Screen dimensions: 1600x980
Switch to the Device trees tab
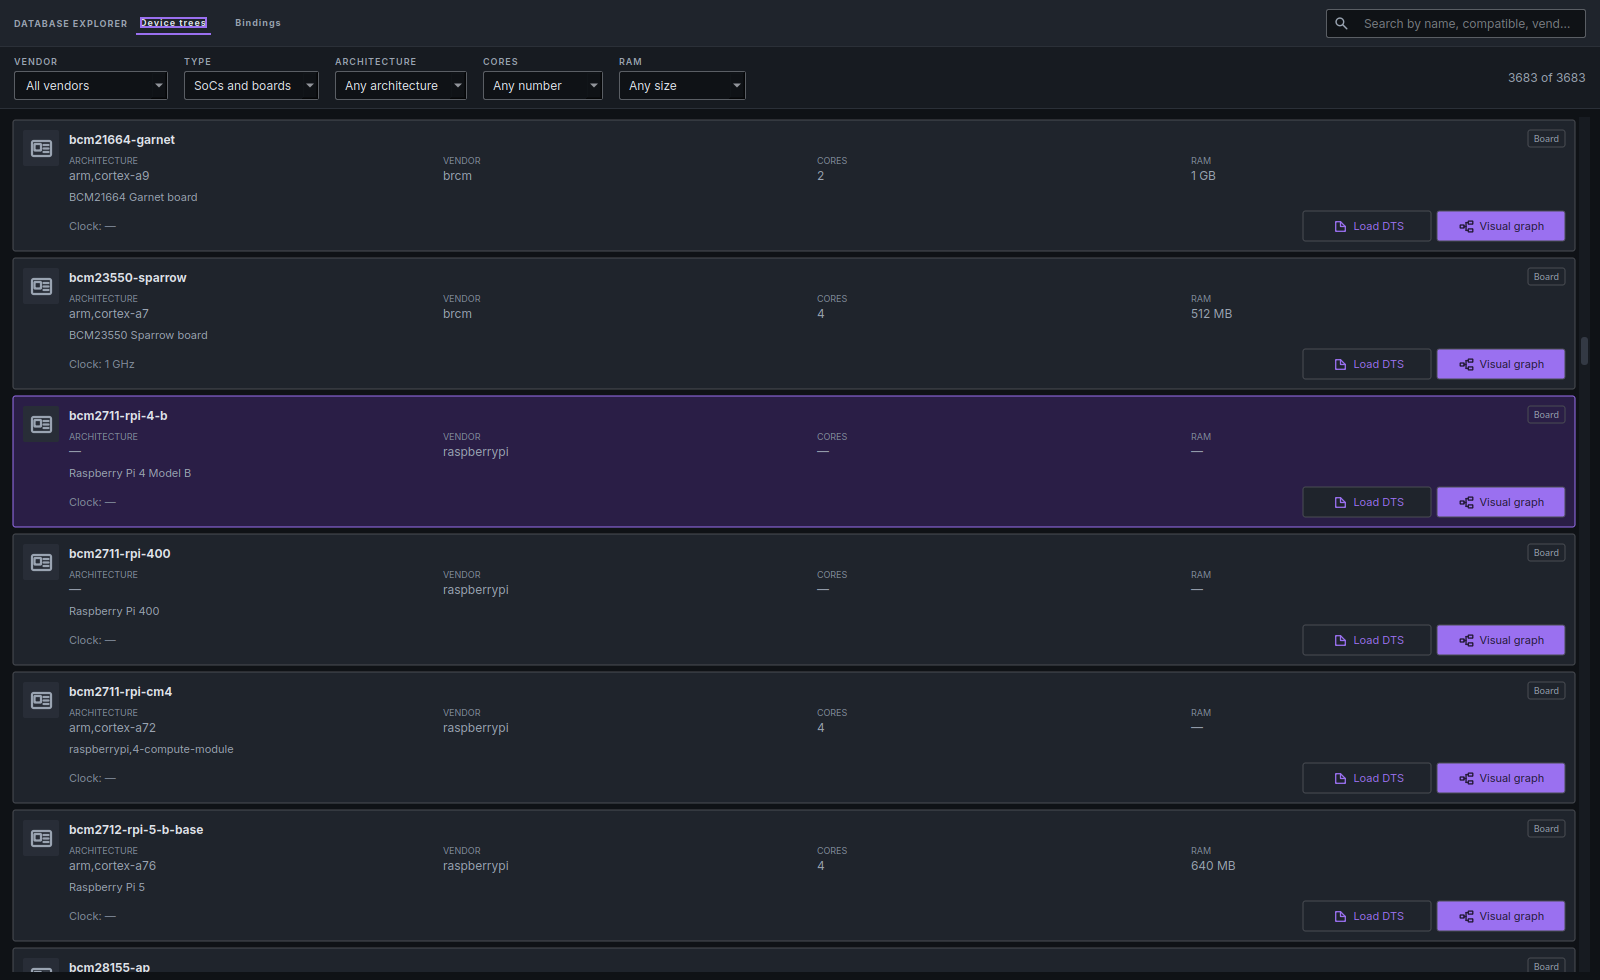tap(173, 23)
